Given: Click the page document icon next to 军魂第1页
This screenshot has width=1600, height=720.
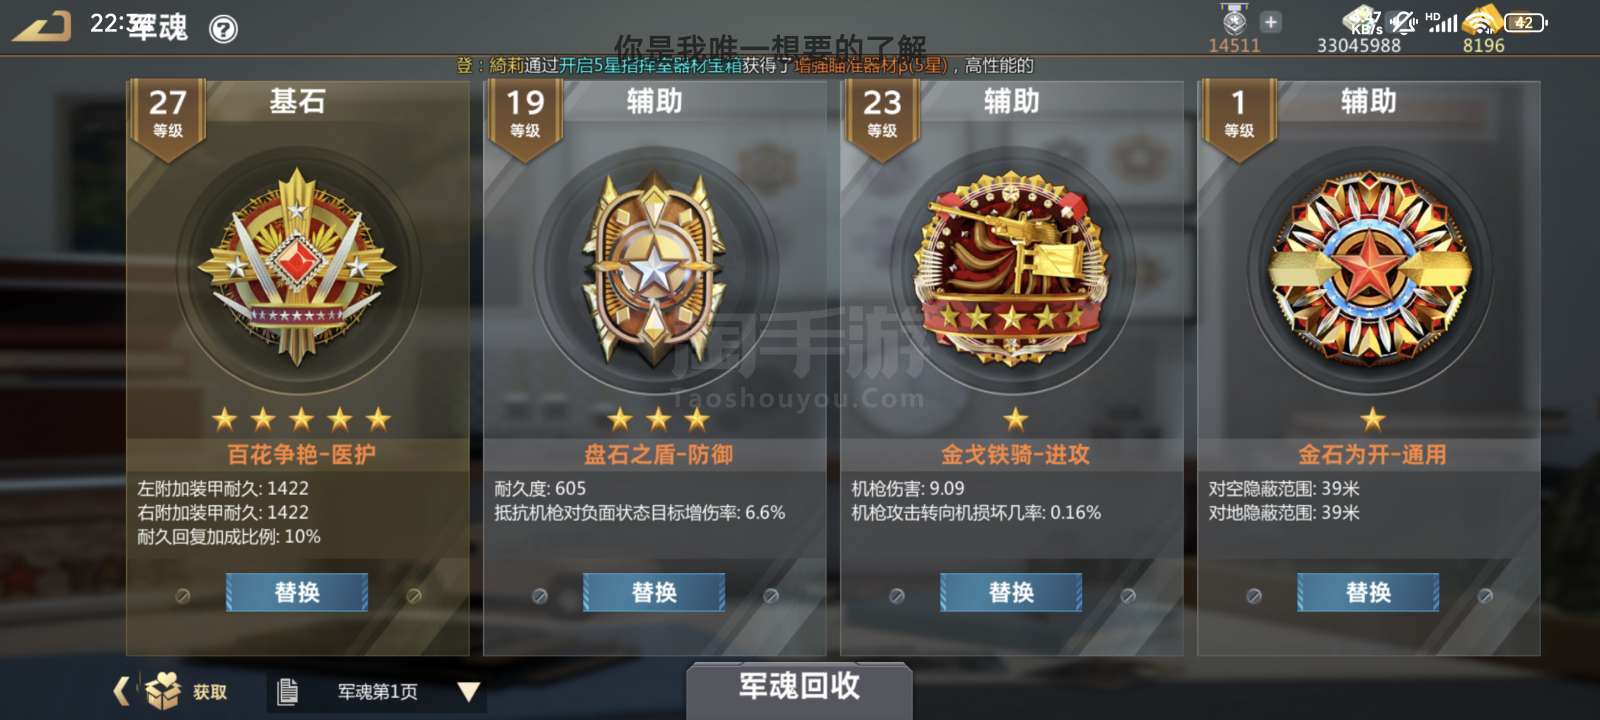Looking at the screenshot, I should tap(287, 691).
